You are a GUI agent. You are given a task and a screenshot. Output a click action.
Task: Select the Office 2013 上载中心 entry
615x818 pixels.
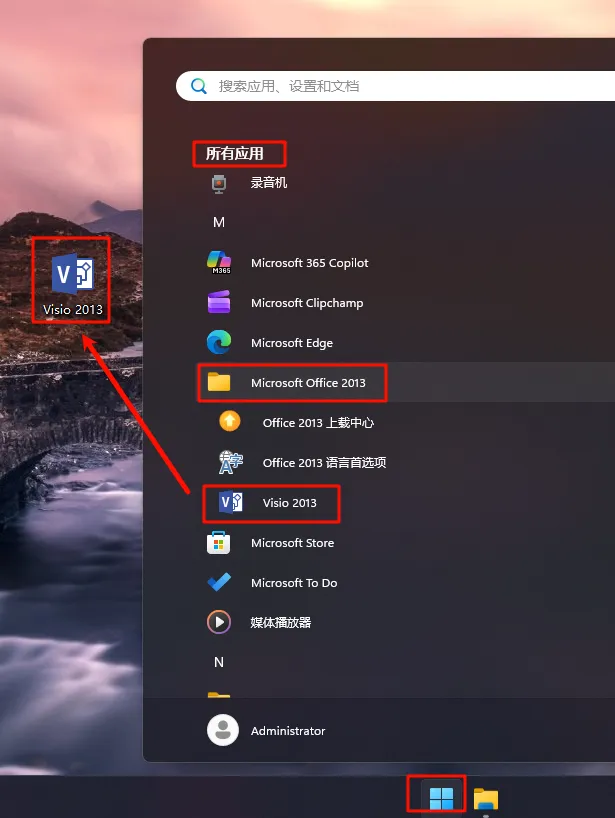point(318,423)
